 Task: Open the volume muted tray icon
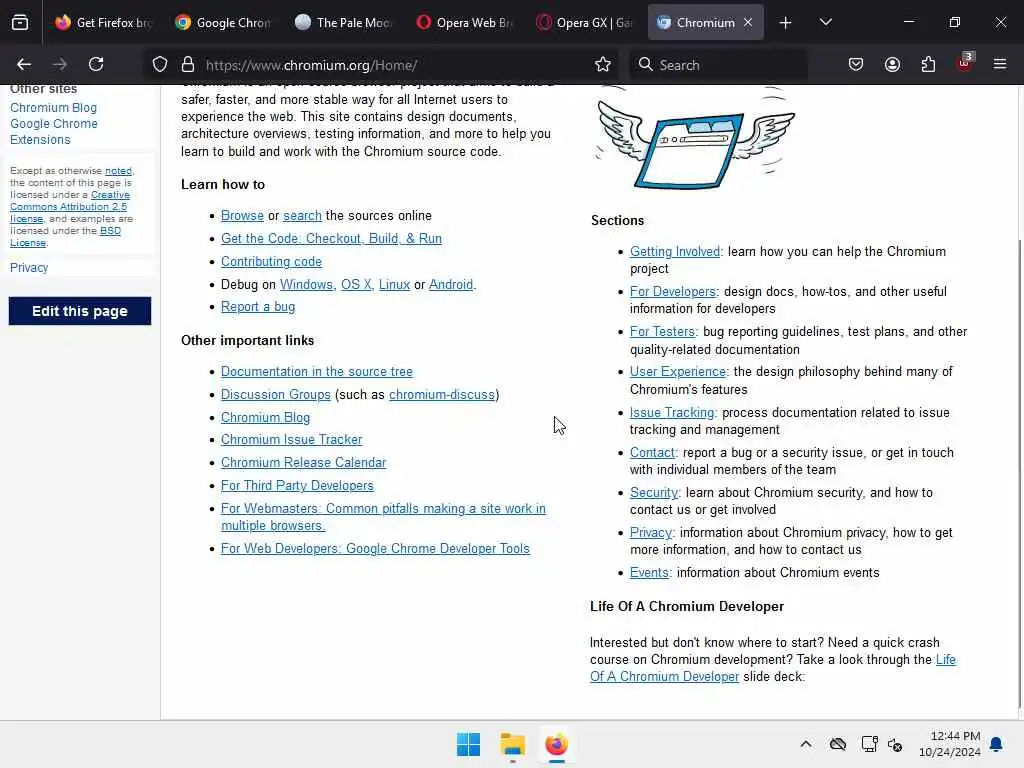[x=895, y=744]
